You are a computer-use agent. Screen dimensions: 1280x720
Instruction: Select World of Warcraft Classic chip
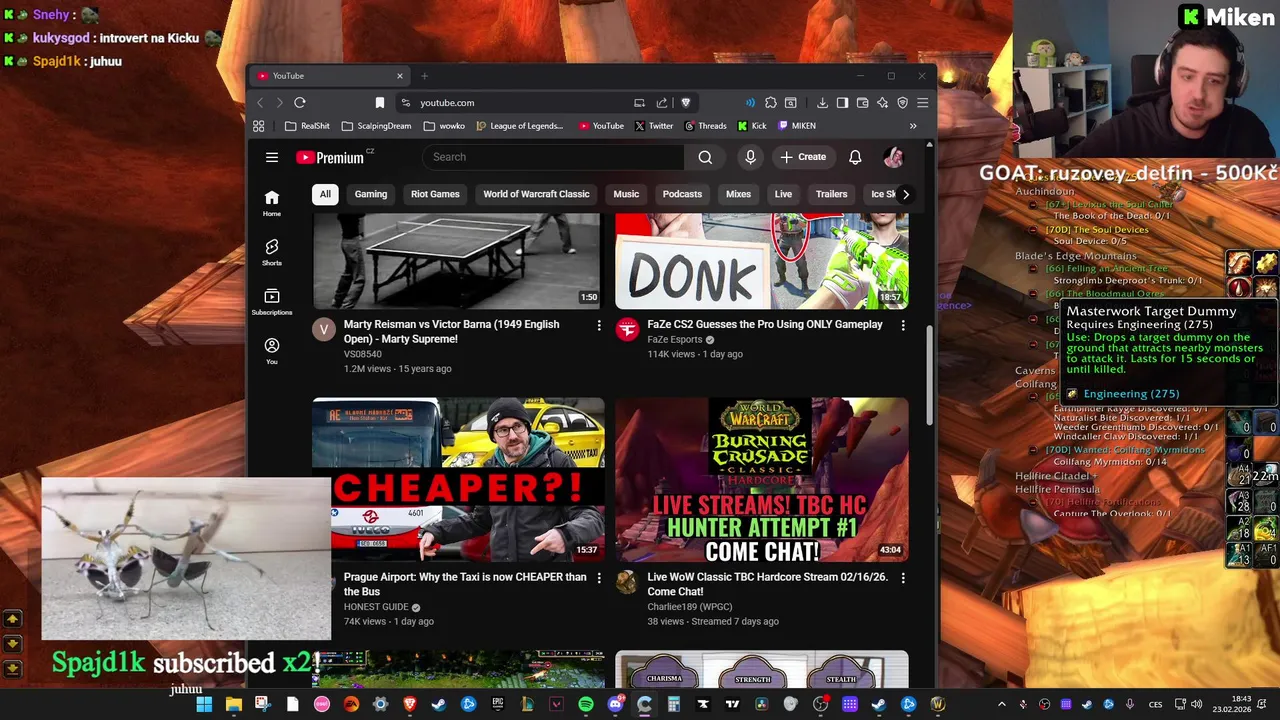pyautogui.click(x=536, y=194)
